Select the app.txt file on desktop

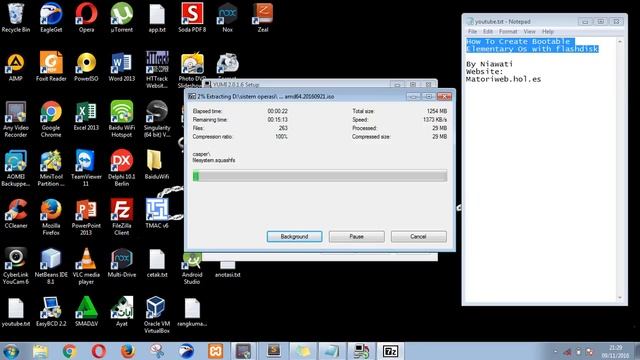click(x=157, y=18)
